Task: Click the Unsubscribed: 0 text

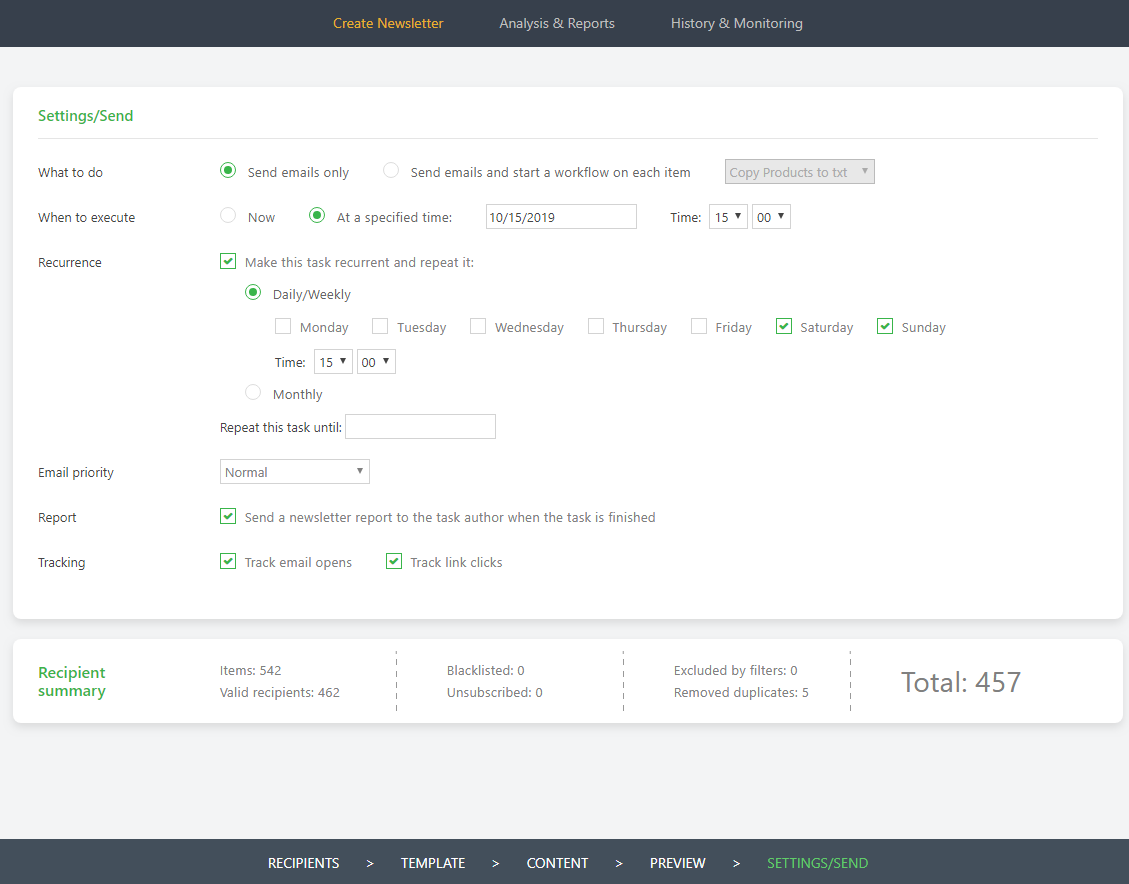Action: (494, 693)
